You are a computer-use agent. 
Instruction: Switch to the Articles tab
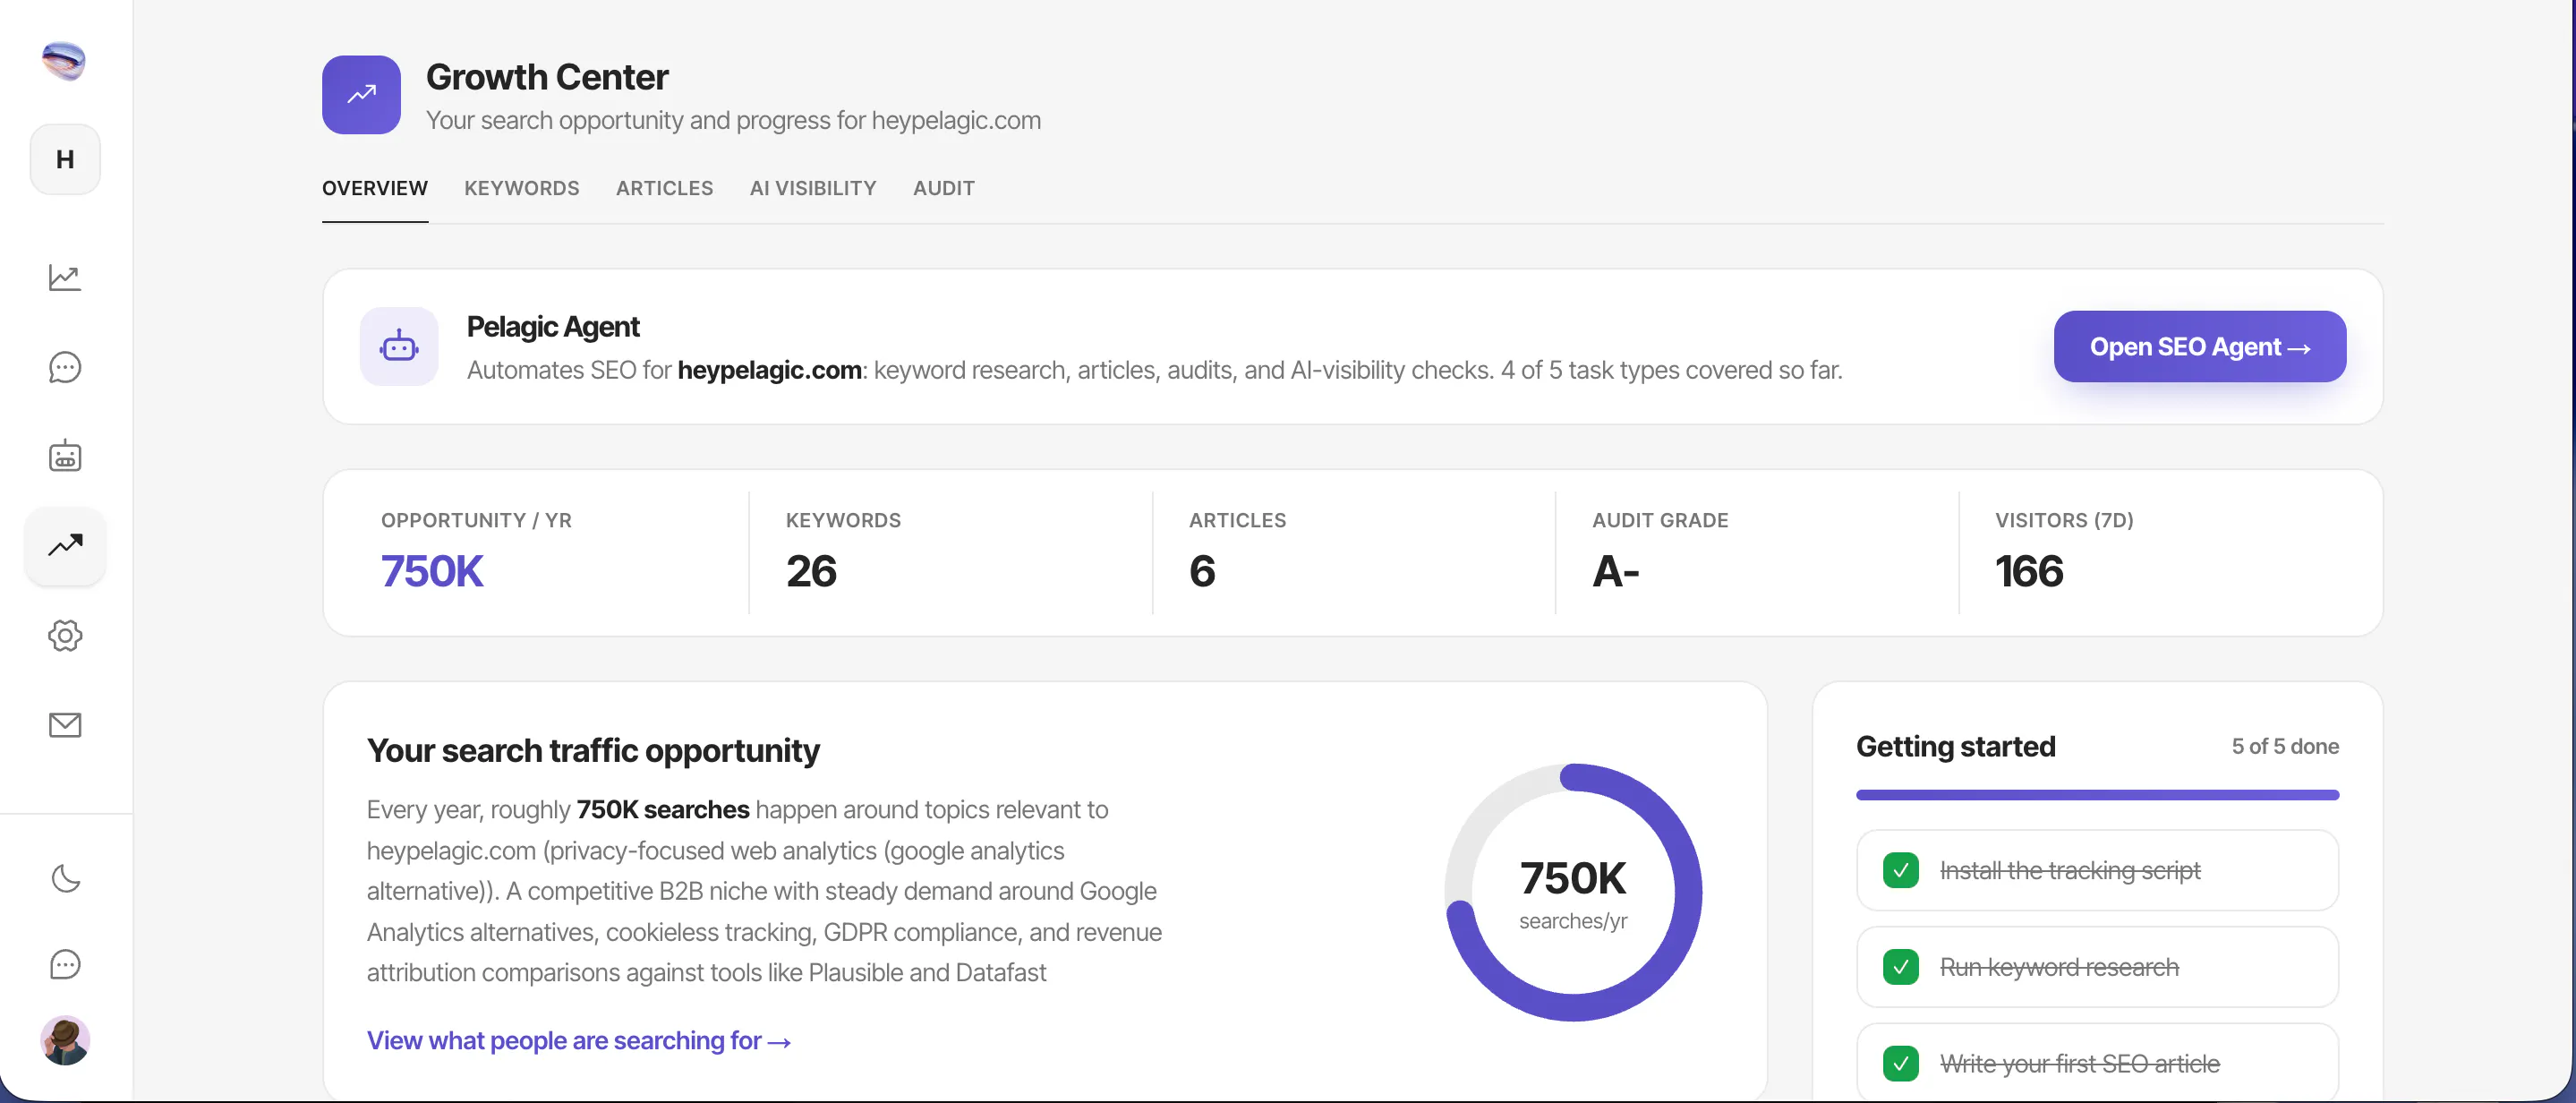click(664, 188)
